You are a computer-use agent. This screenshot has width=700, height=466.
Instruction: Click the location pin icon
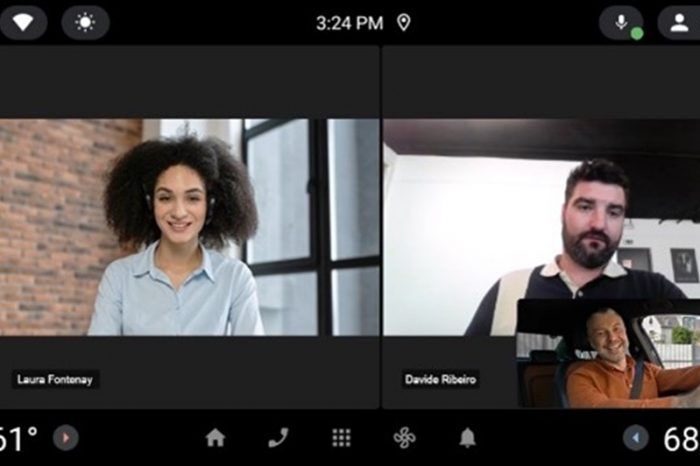pos(404,22)
